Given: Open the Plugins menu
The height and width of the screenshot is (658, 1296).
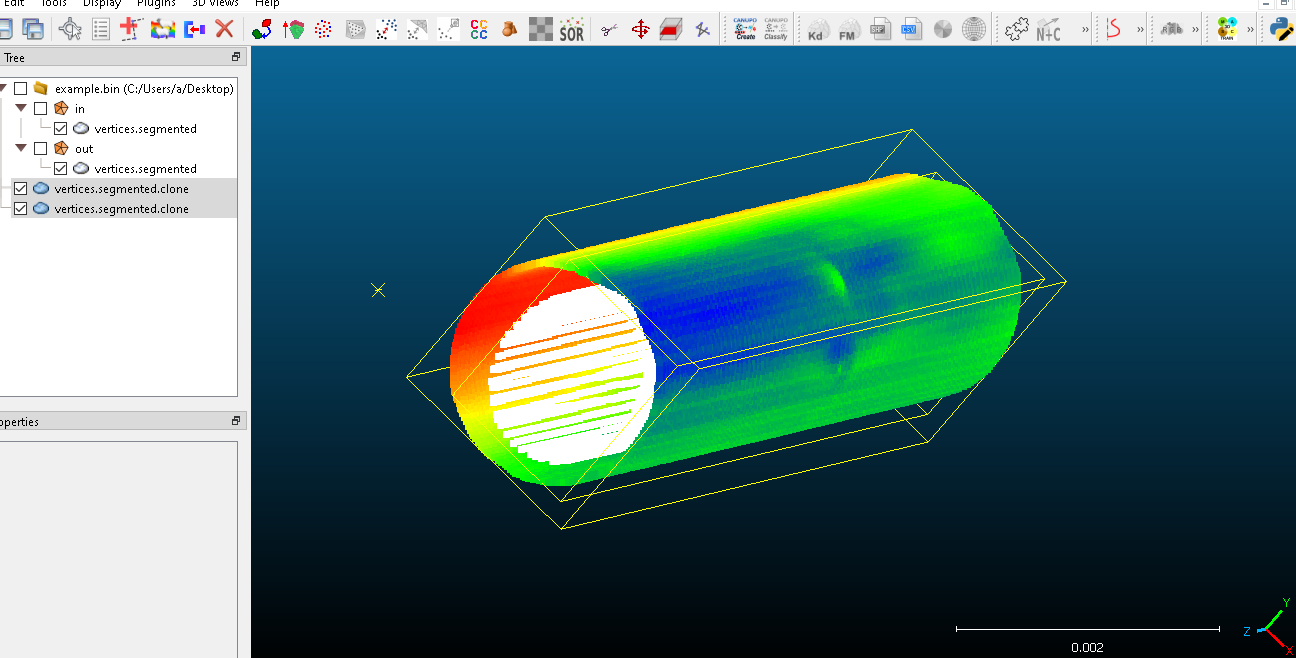Looking at the screenshot, I should point(156,4).
